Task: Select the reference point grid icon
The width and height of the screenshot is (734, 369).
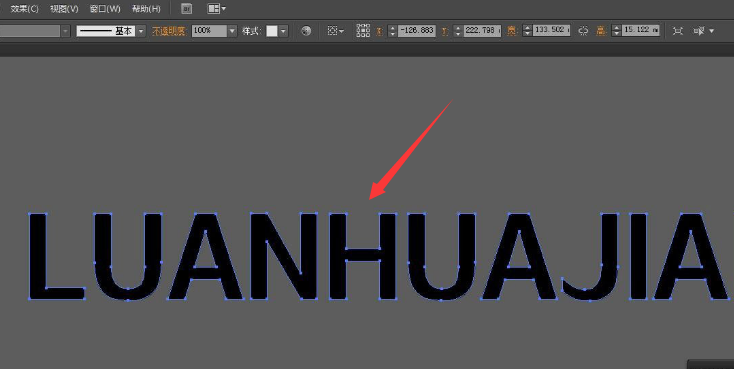Action: coord(363,31)
